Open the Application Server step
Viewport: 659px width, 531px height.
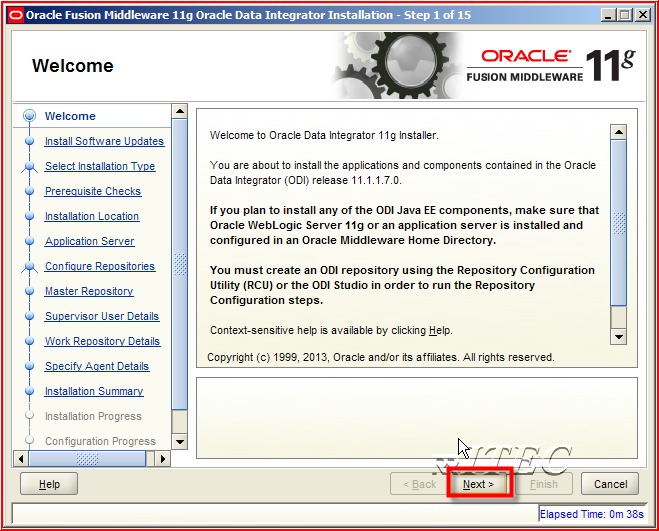90,241
